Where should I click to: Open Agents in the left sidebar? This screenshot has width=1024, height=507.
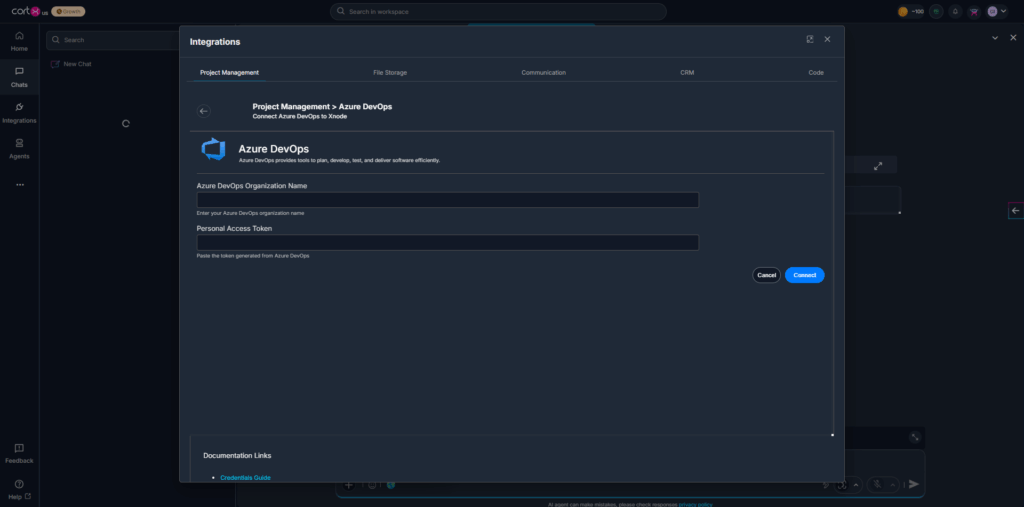tap(19, 149)
